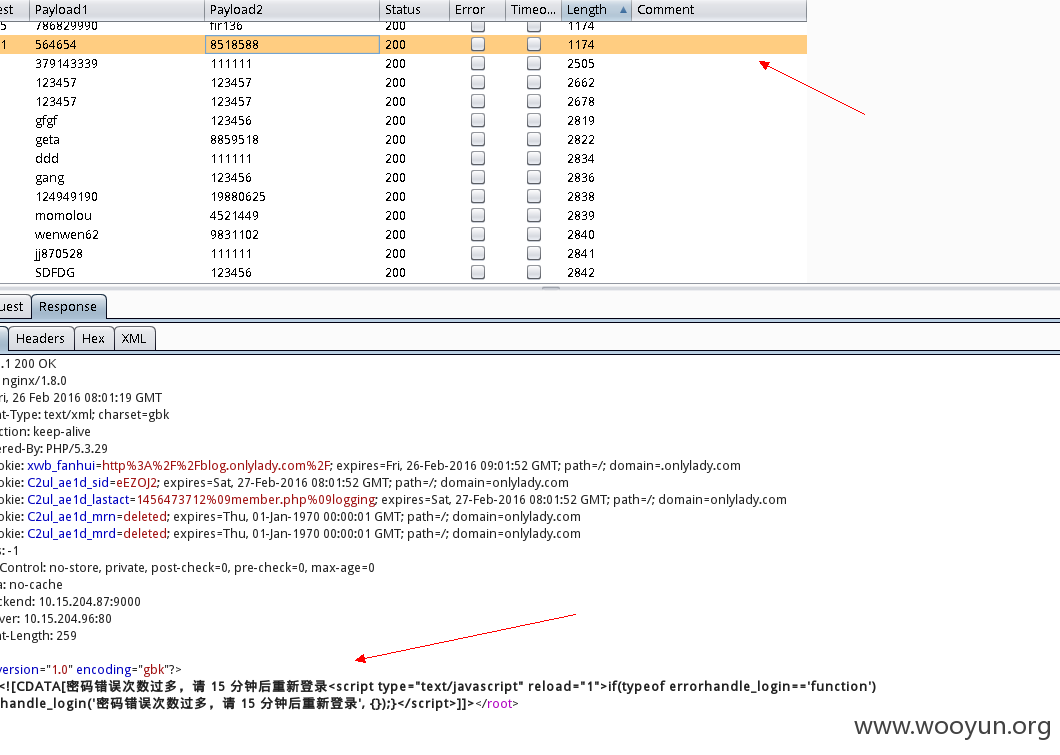Click the Length: 259 header line
This screenshot has width=1060, height=755.
pyautogui.click(x=39, y=635)
